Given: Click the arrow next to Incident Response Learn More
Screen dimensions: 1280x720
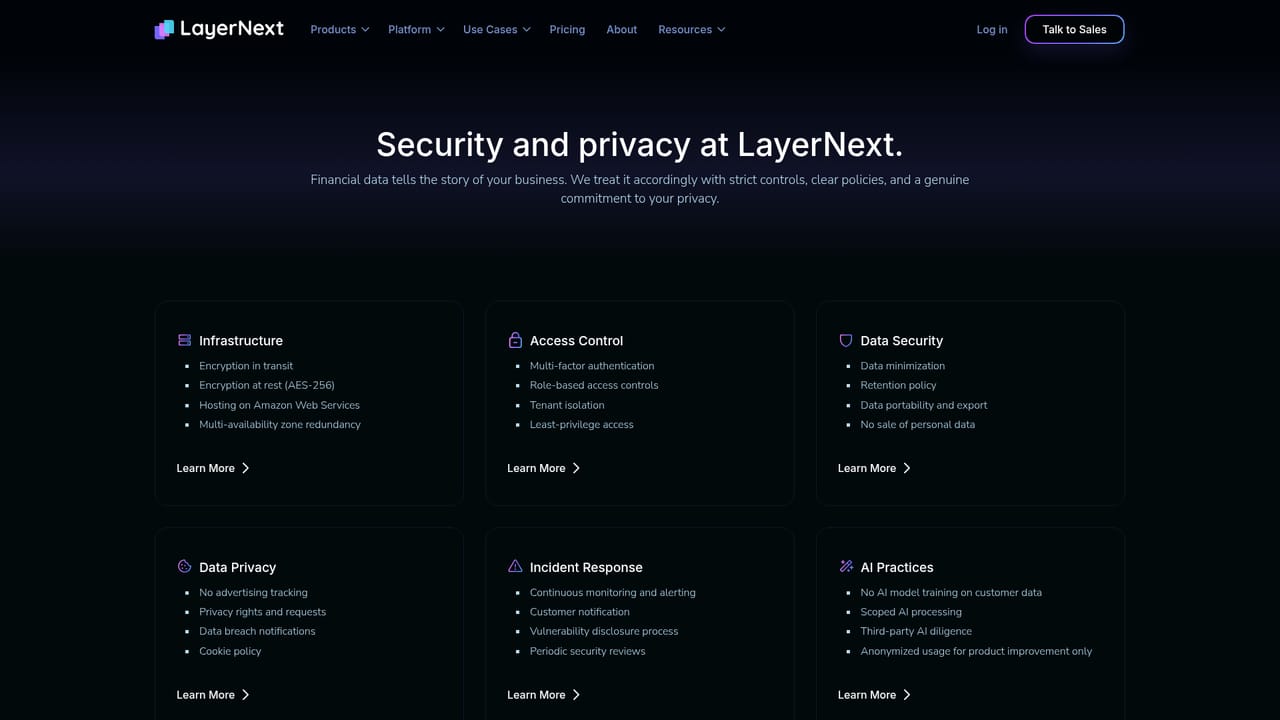Looking at the screenshot, I should click(x=576, y=695).
